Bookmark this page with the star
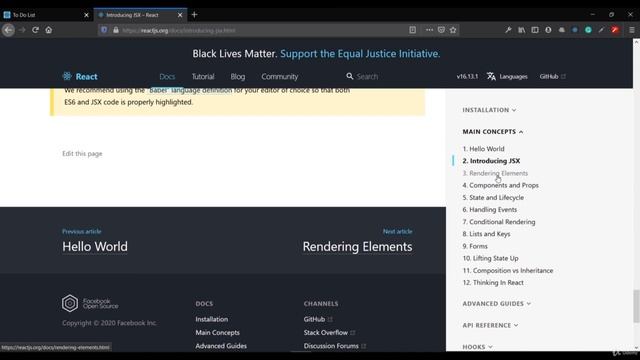The image size is (640, 360). 453,30
